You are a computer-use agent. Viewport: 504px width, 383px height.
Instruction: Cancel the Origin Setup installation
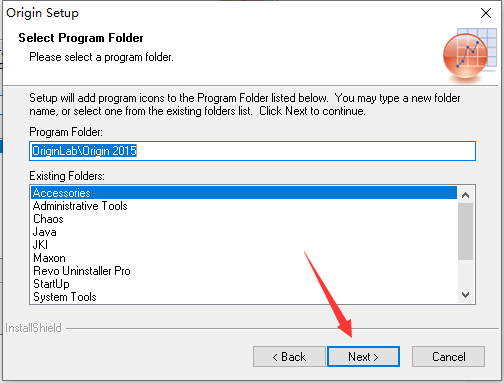448,356
